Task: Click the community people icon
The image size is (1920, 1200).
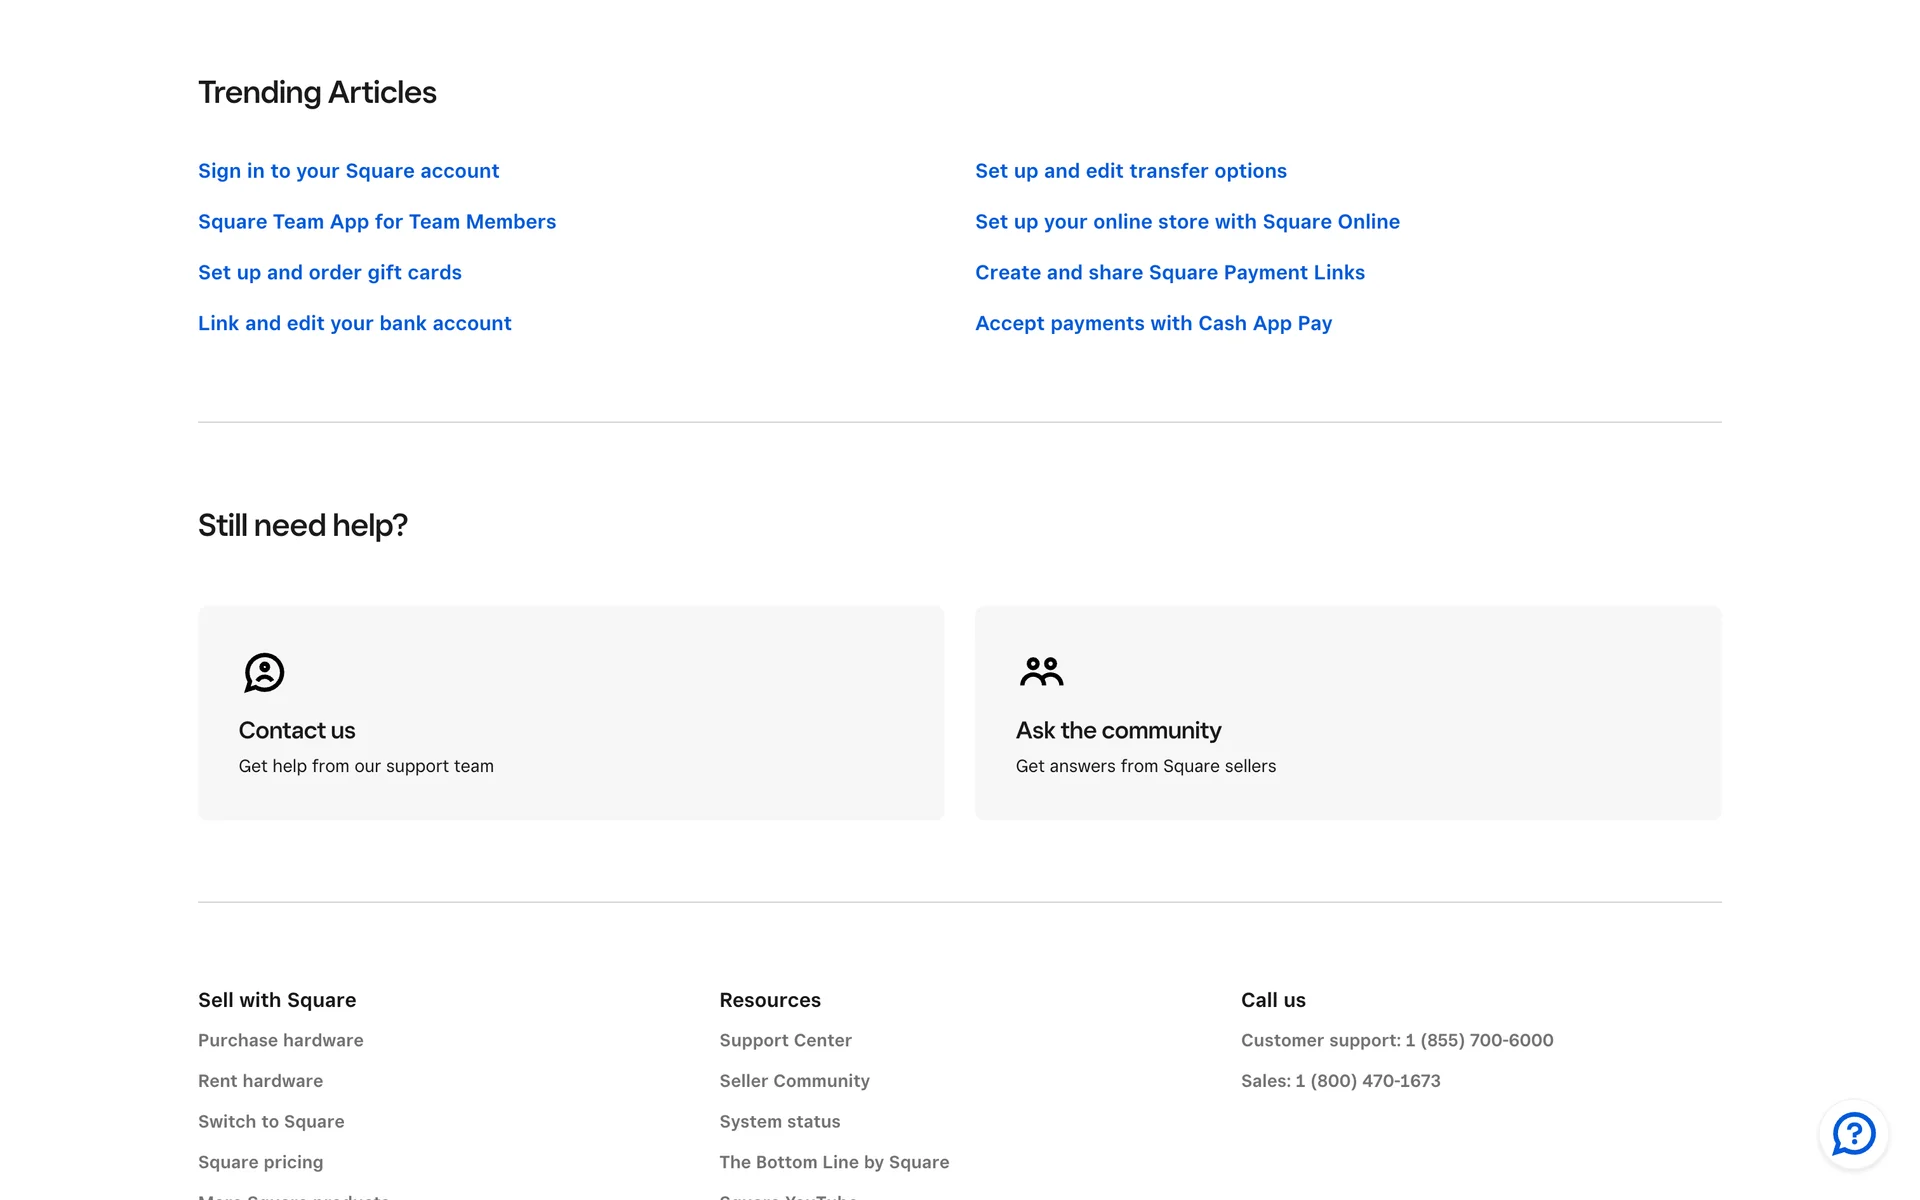Action: point(1041,671)
